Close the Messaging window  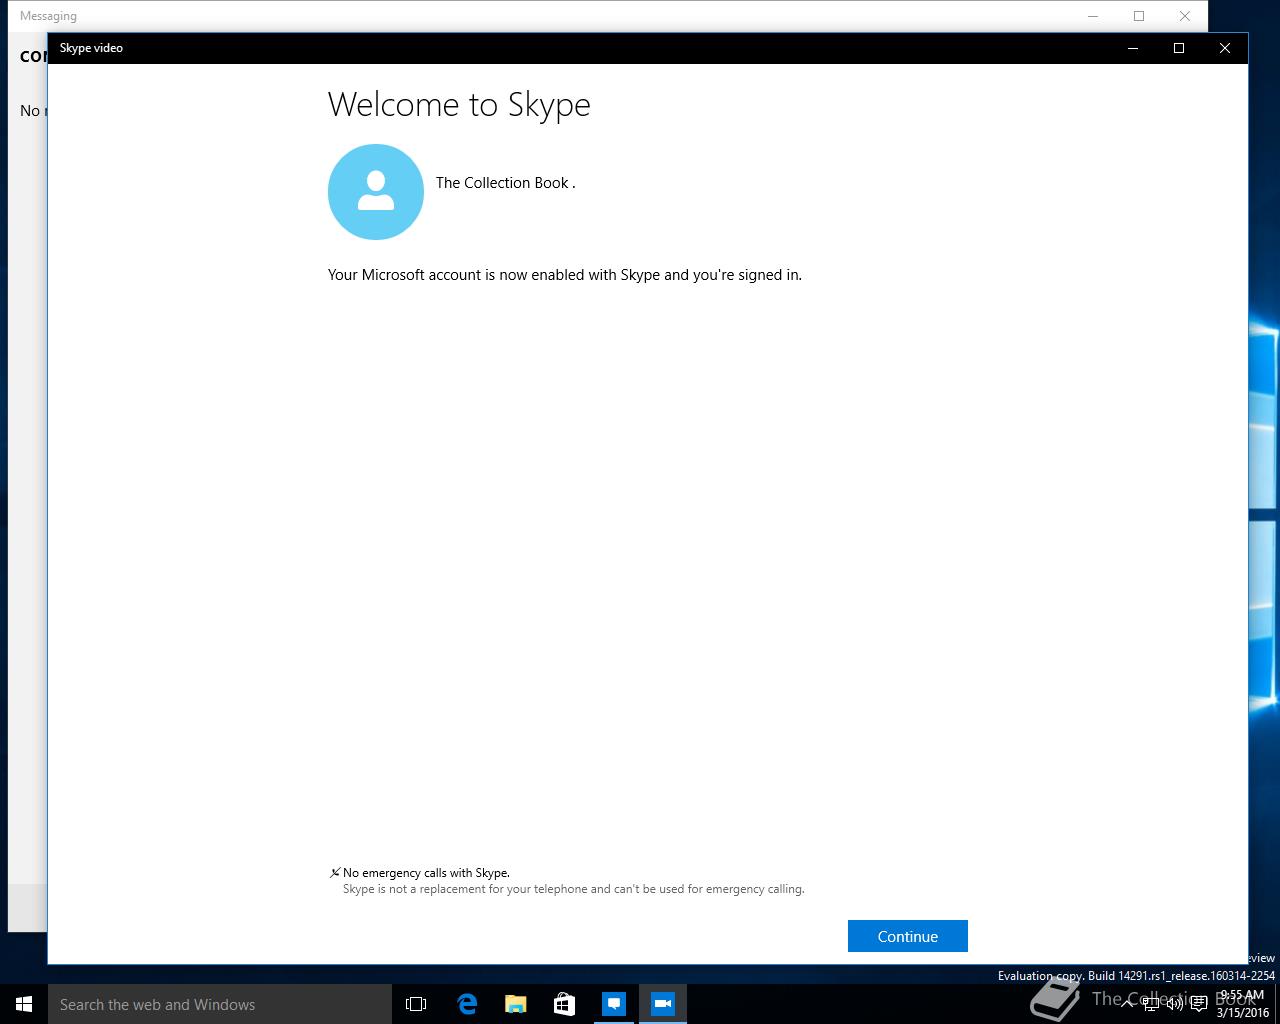pyautogui.click(x=1185, y=16)
